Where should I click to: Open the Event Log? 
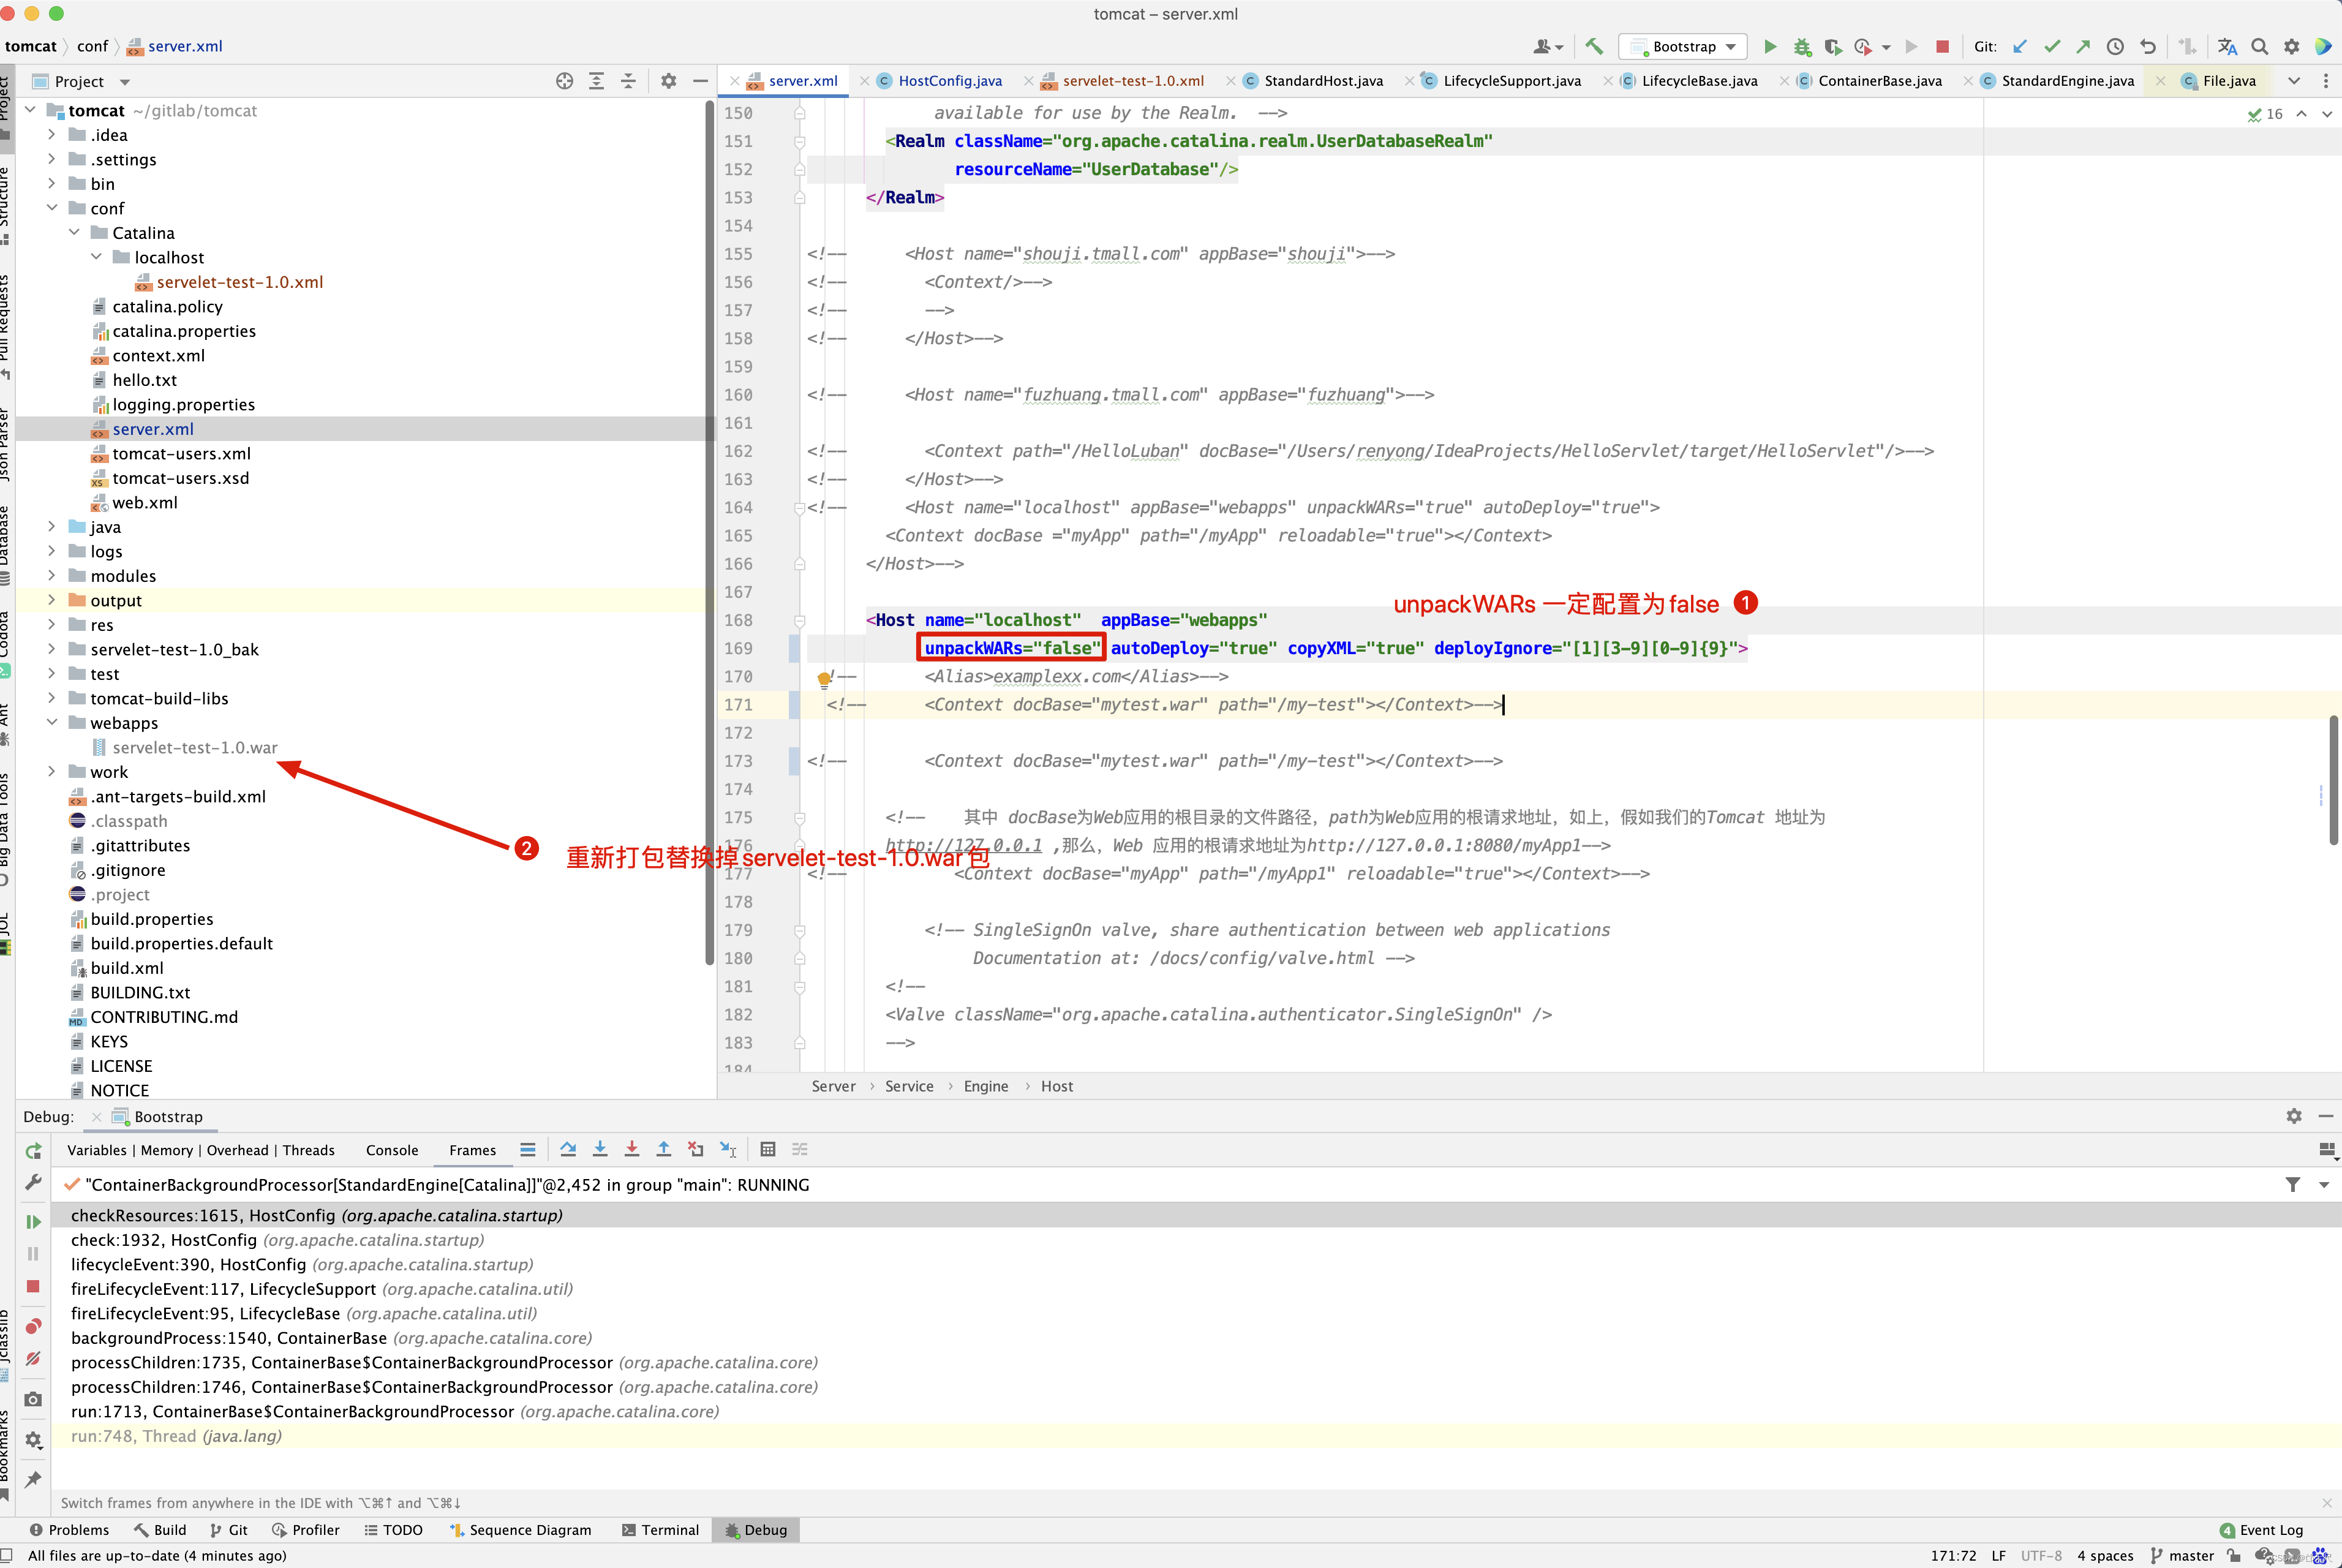[2261, 1530]
